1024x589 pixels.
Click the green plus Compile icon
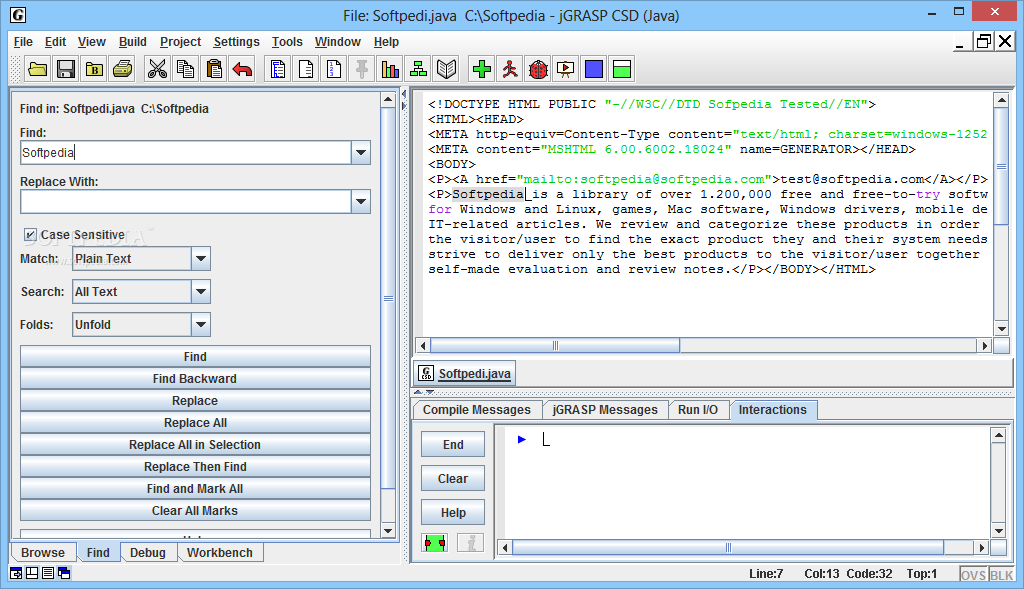point(481,69)
